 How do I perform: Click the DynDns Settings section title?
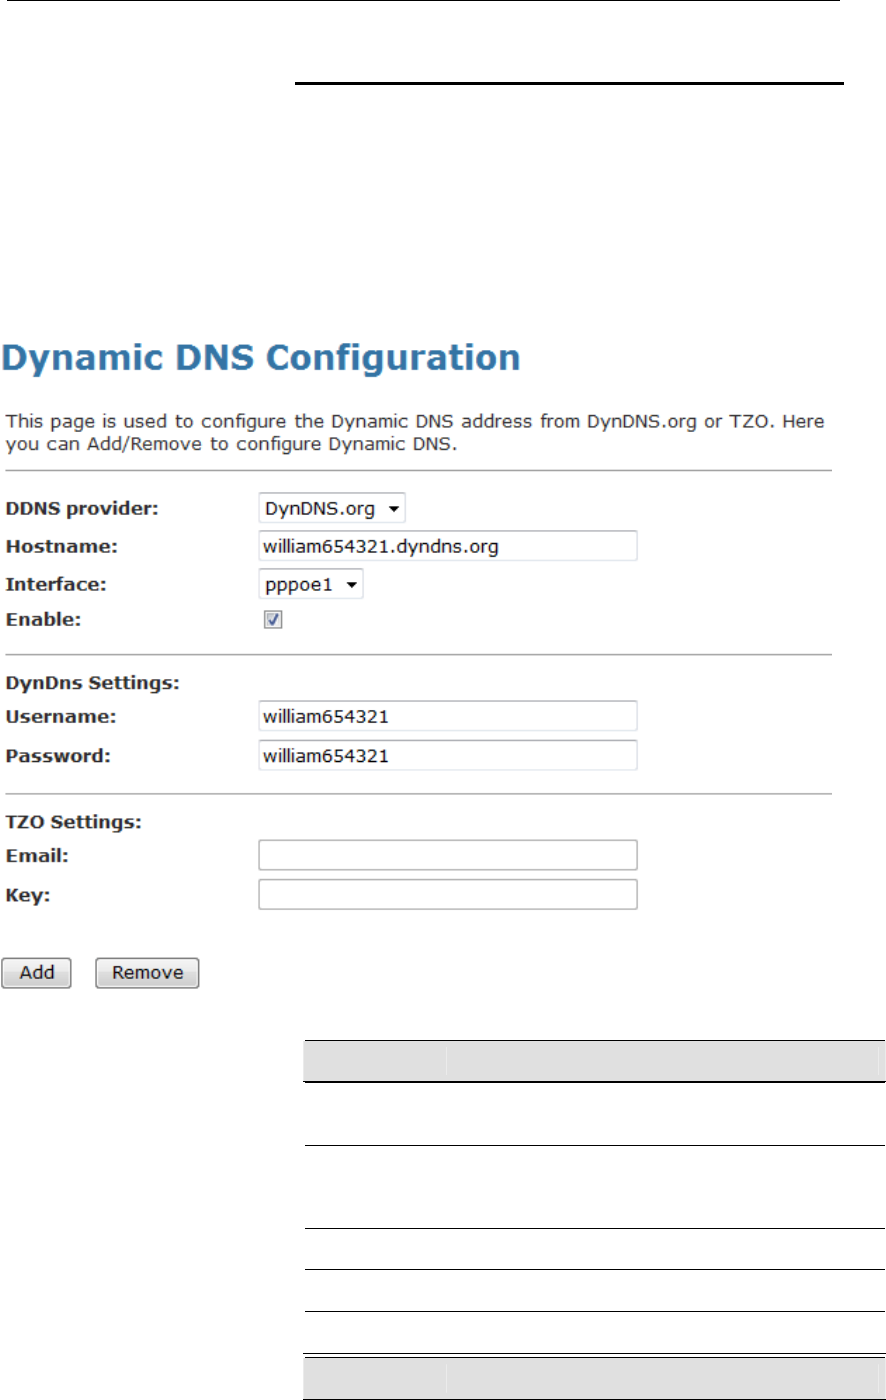(x=78, y=682)
